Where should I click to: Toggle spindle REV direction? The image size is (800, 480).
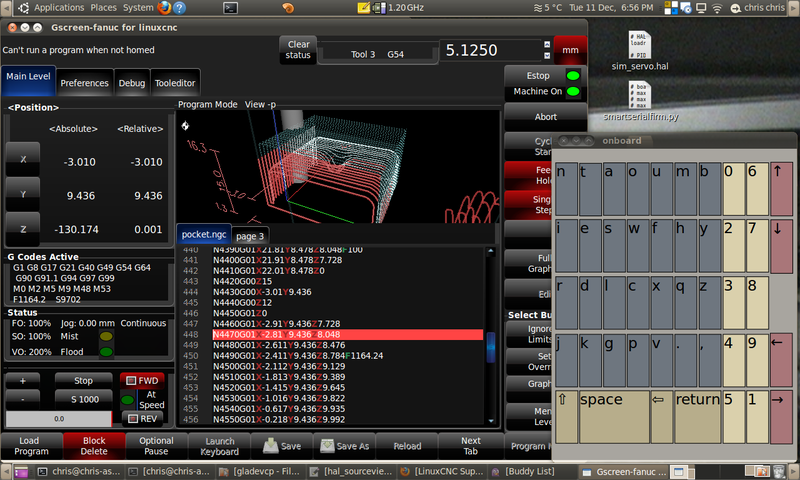(x=142, y=419)
